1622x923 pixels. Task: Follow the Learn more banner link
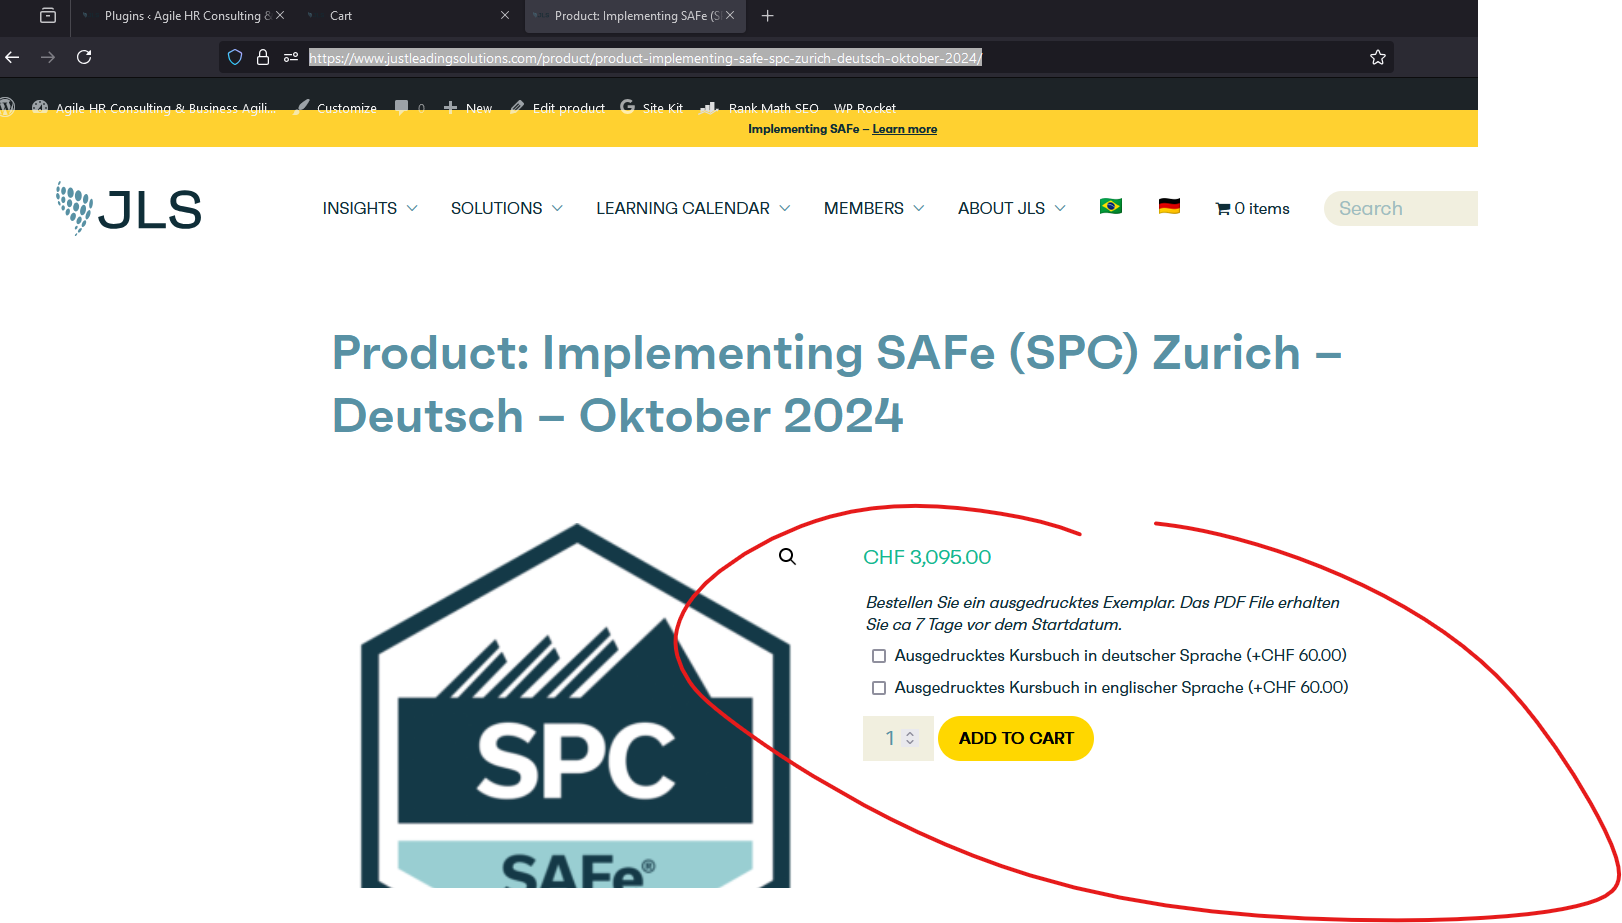[904, 129]
